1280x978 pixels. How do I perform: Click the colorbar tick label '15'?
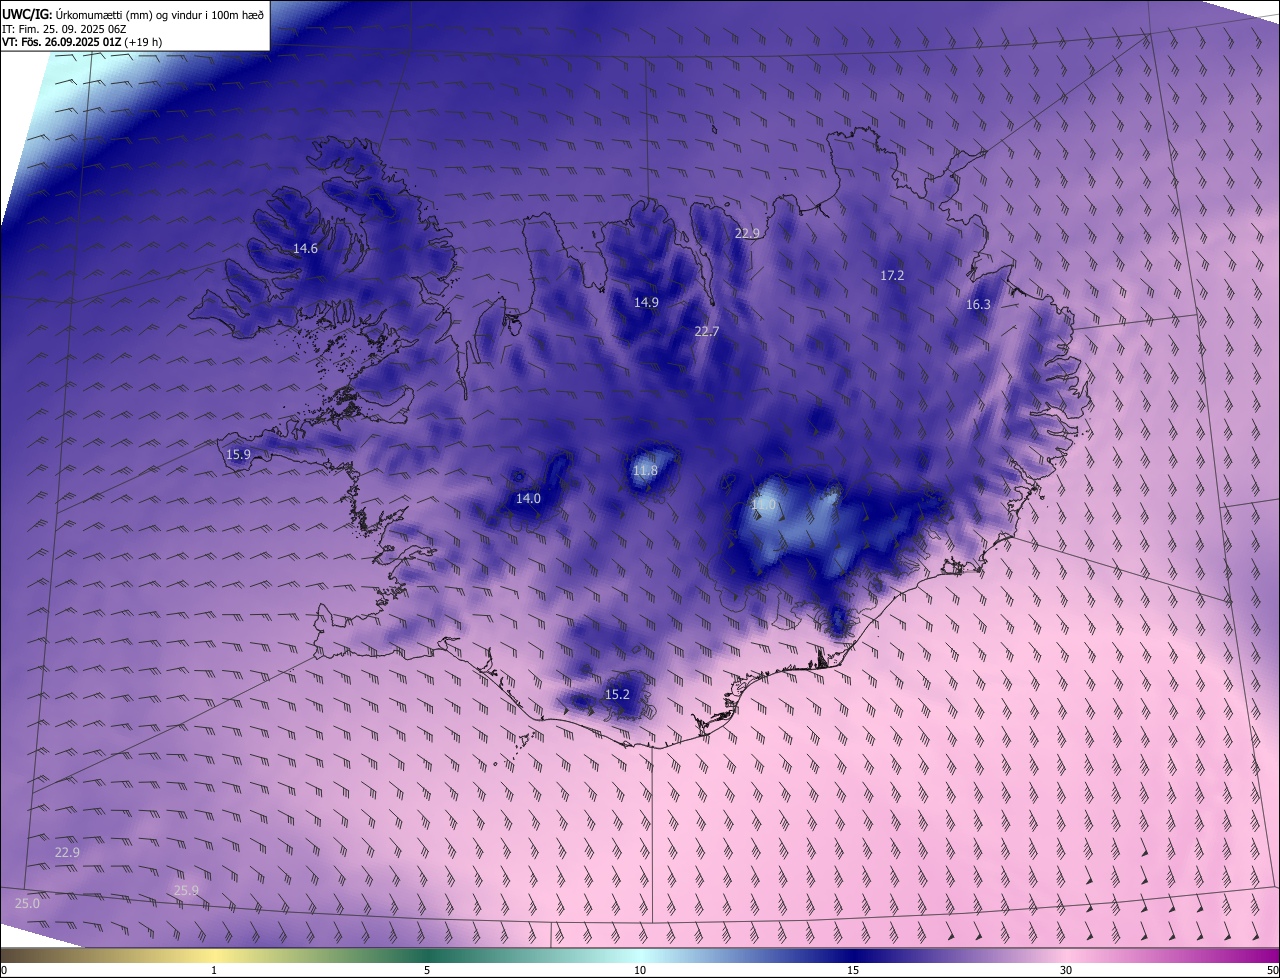pos(853,970)
